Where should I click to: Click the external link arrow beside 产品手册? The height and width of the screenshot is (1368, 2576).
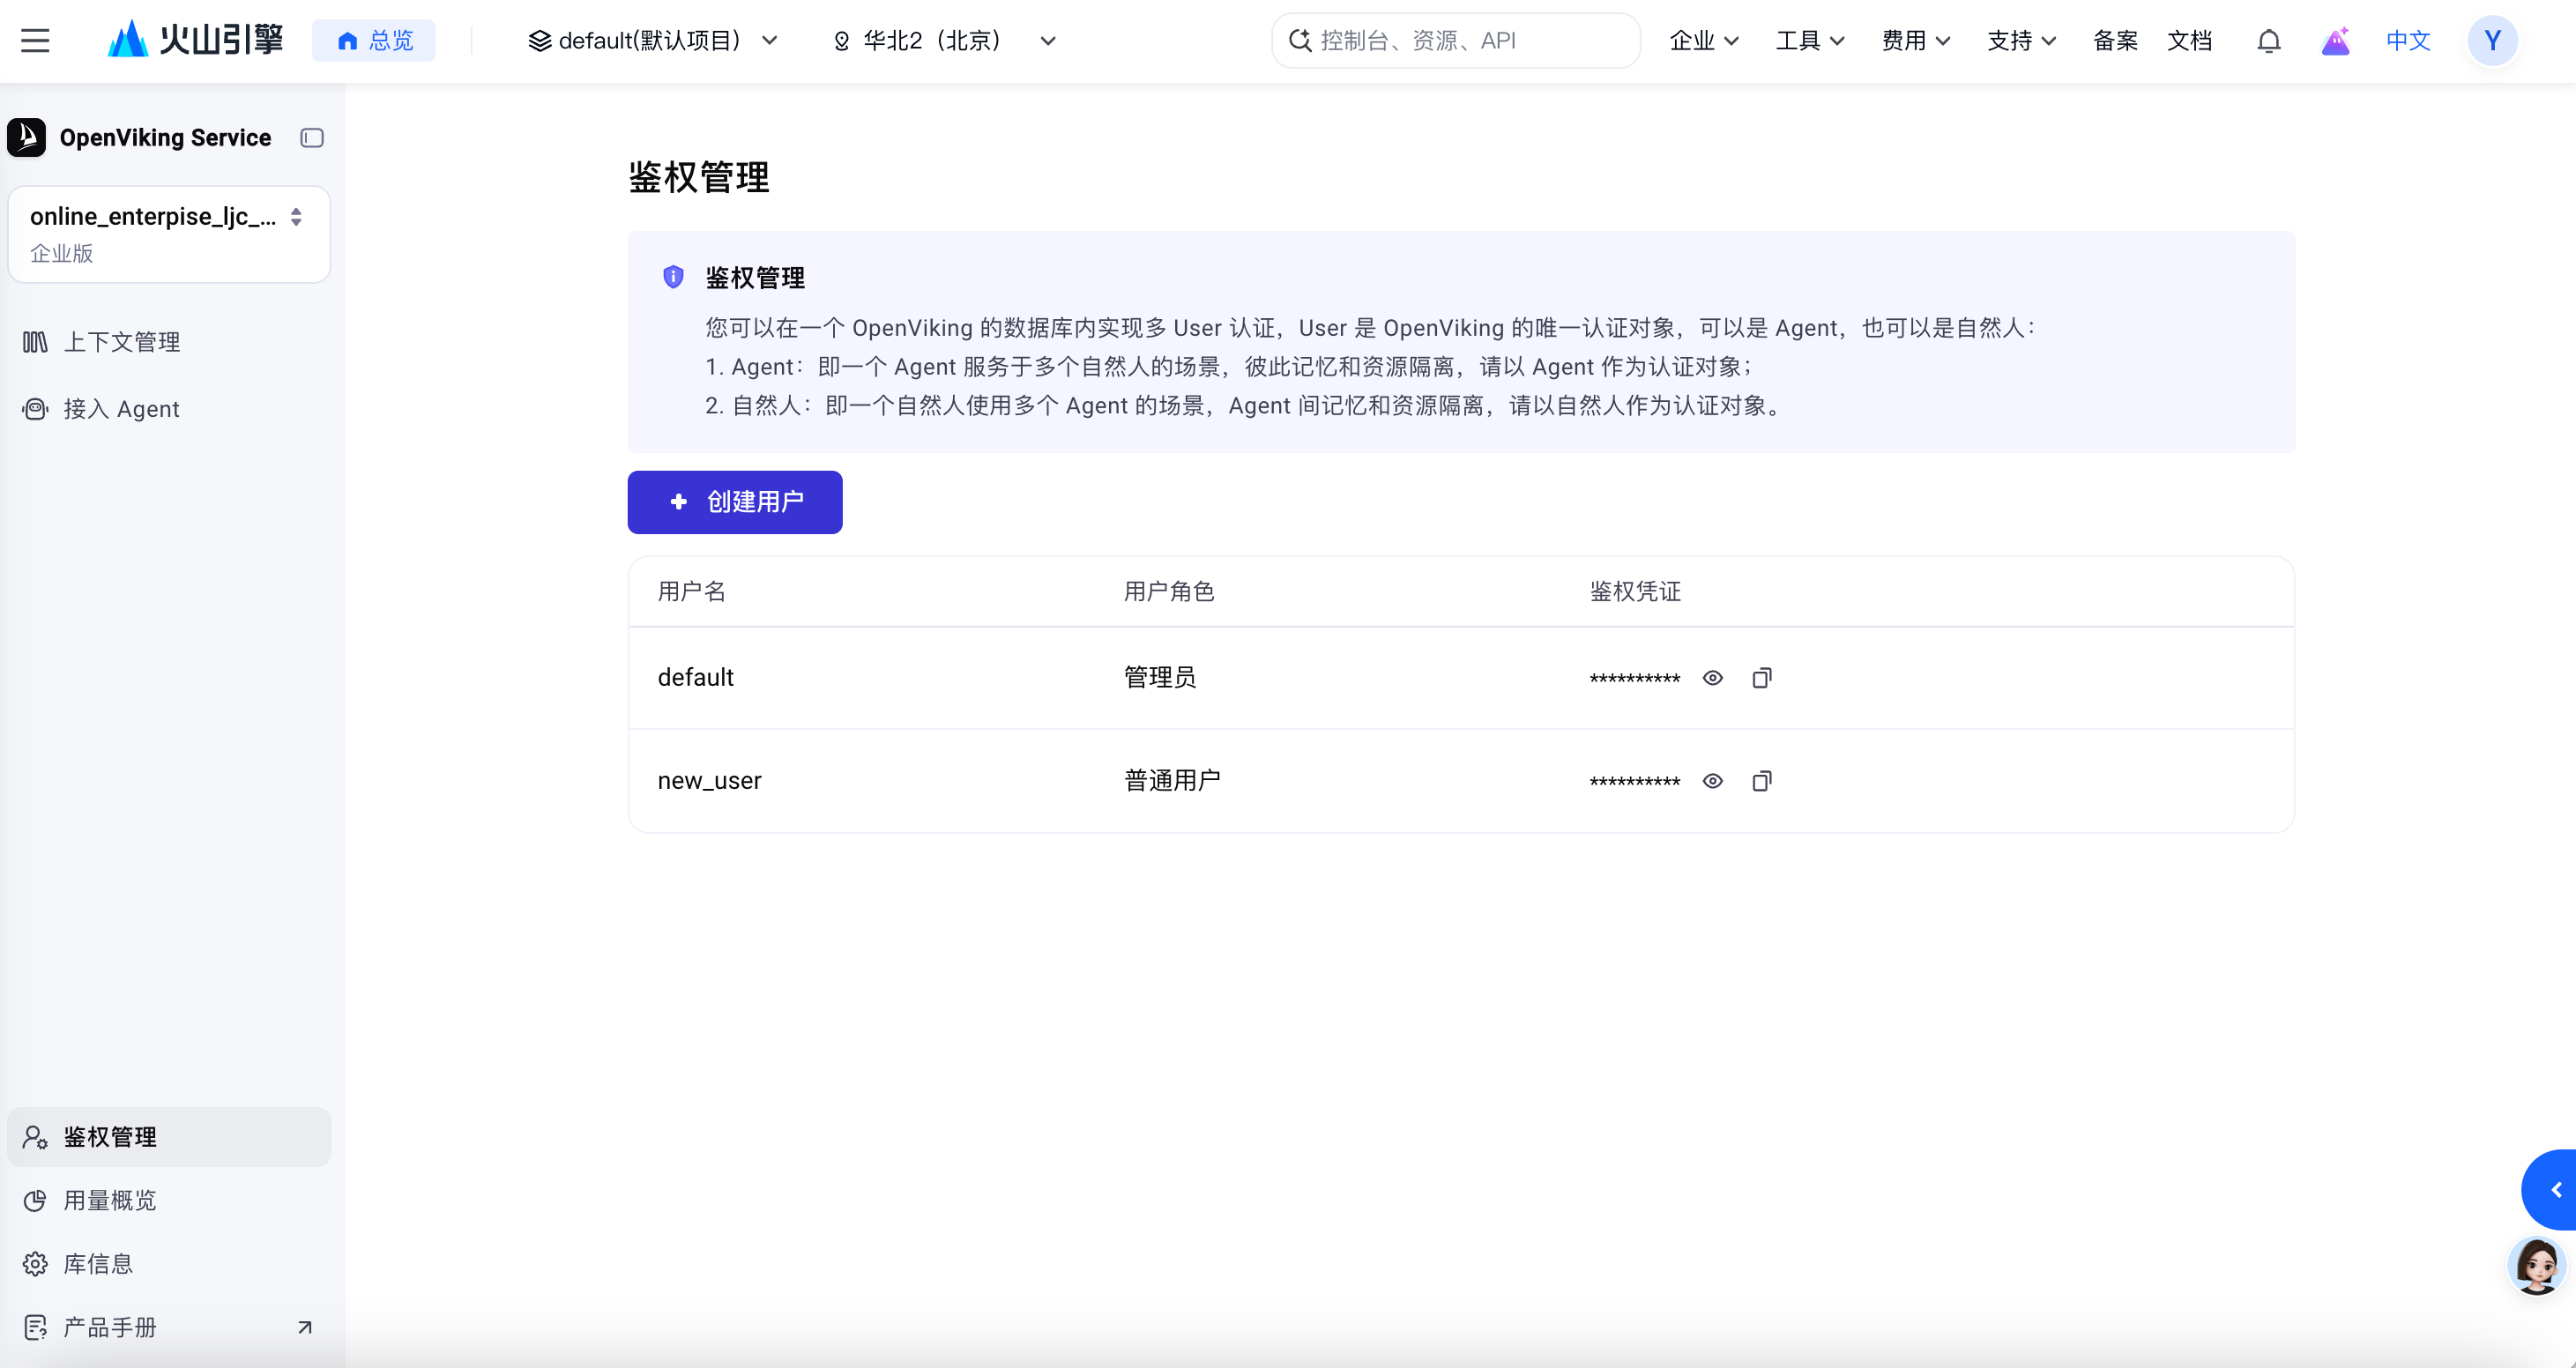[x=305, y=1327]
